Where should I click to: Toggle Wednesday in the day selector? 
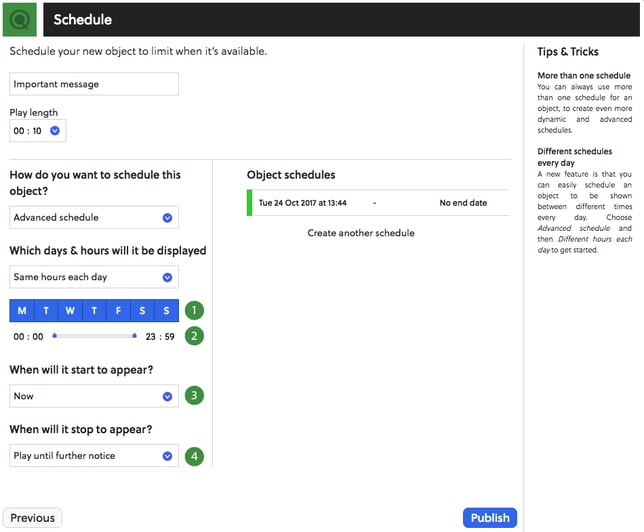[x=70, y=310]
